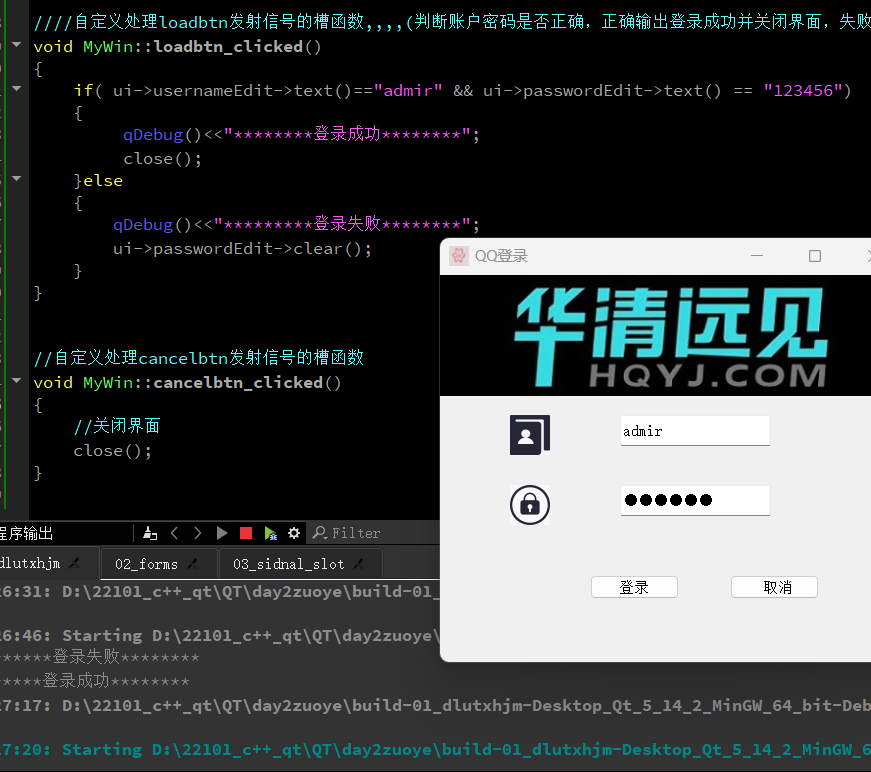This screenshot has width=871, height=772.
Task: Click the clear output broom icon
Action: coord(150,533)
